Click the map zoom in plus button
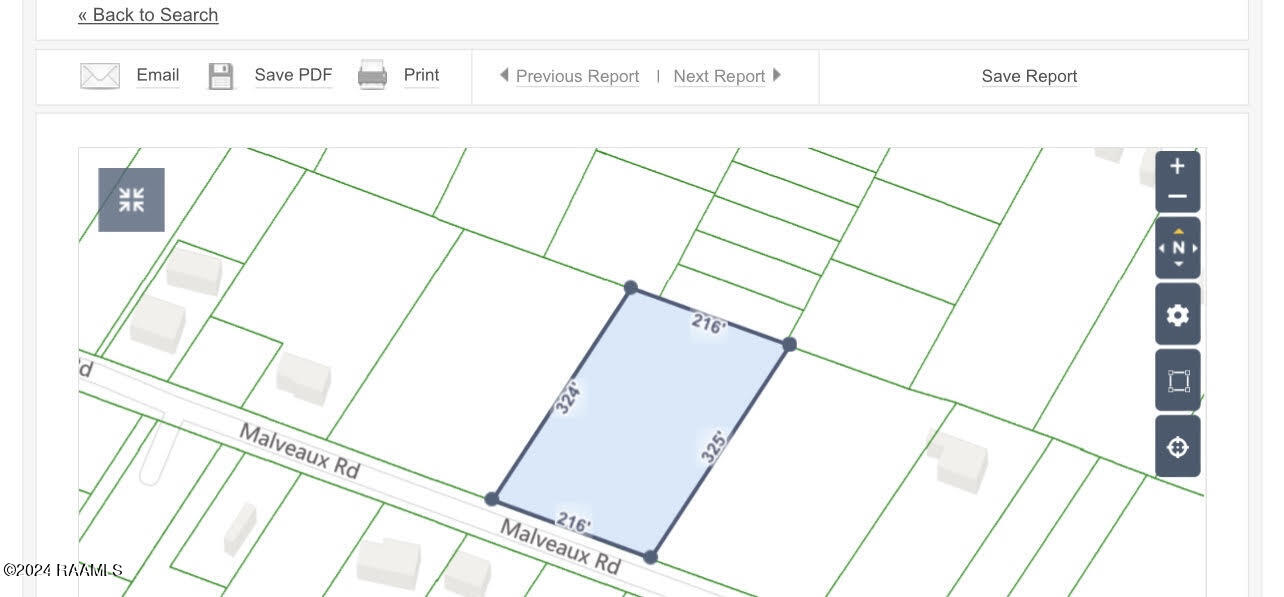The width and height of the screenshot is (1284, 597). (x=1177, y=167)
